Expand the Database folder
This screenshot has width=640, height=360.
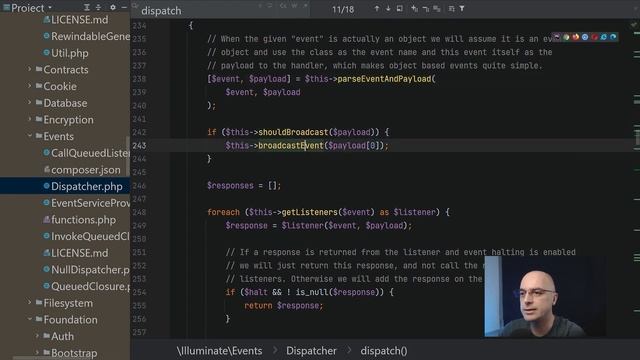(x=29, y=102)
